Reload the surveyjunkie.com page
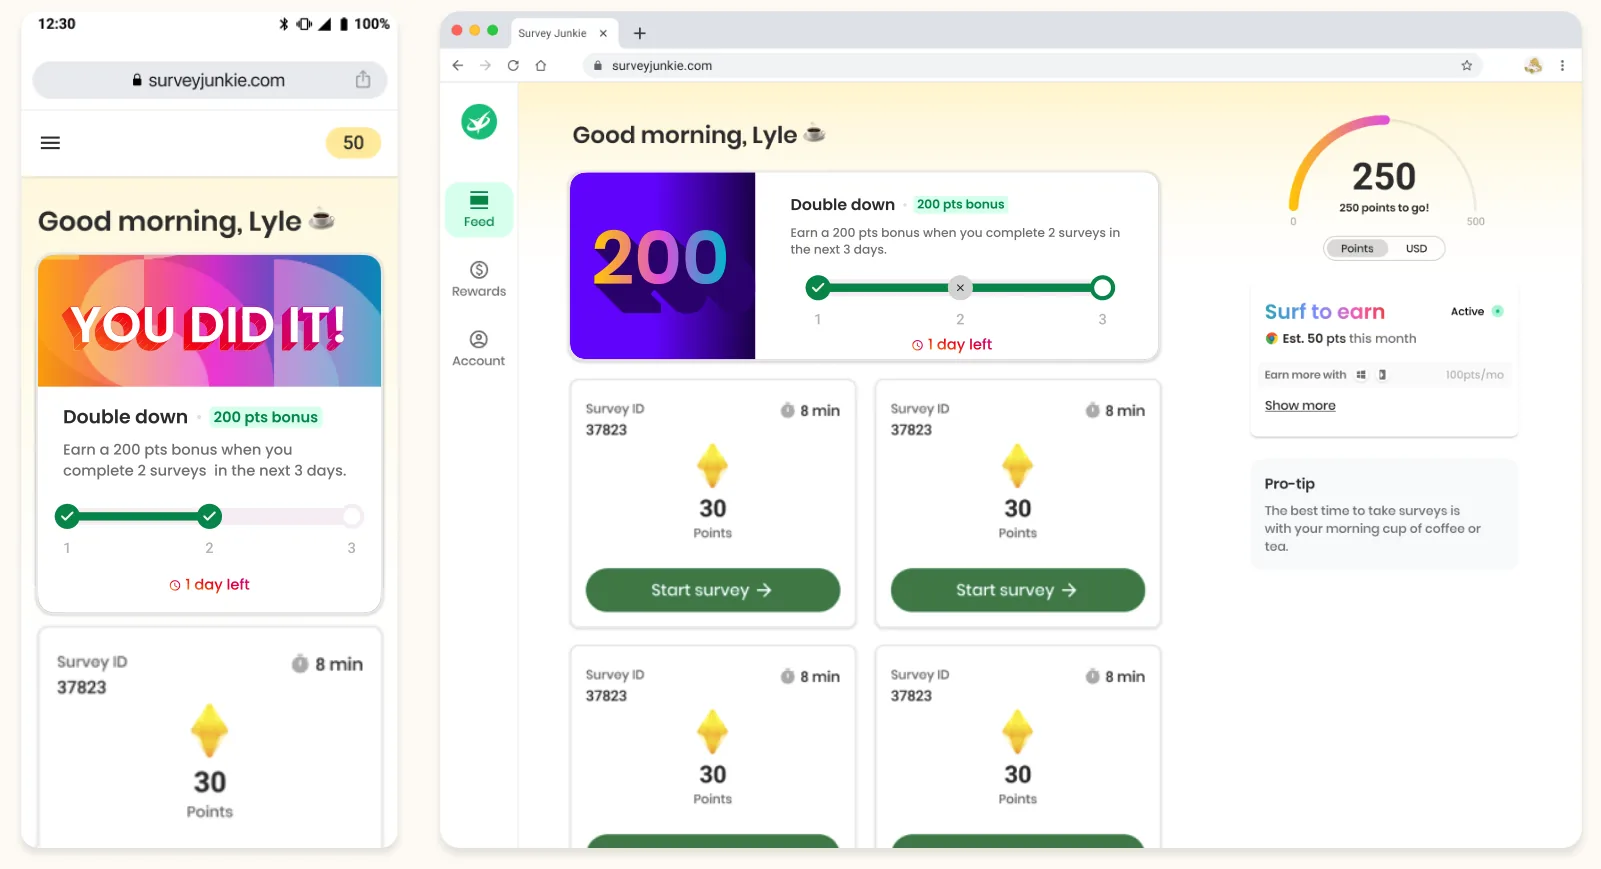 513,66
